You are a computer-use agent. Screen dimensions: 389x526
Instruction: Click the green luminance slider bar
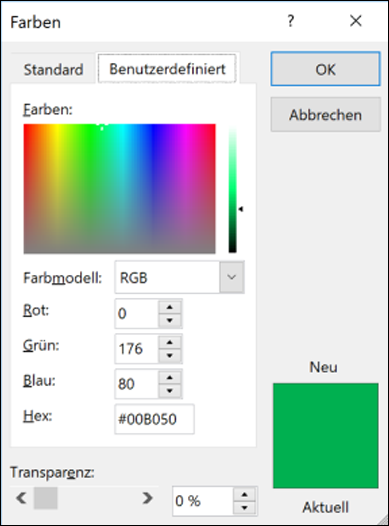pyautogui.click(x=232, y=190)
